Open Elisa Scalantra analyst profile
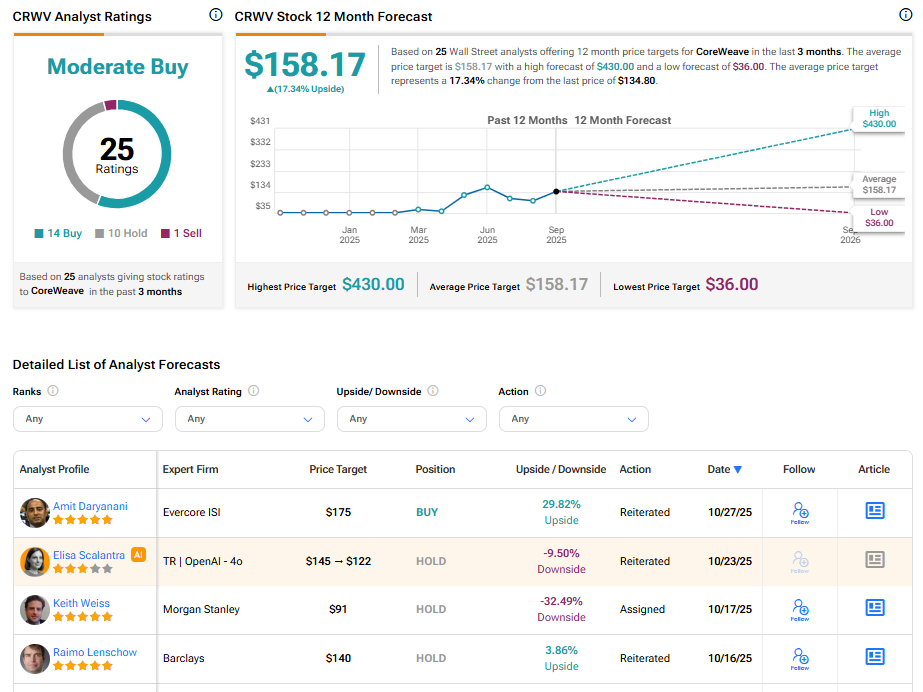 pos(90,554)
